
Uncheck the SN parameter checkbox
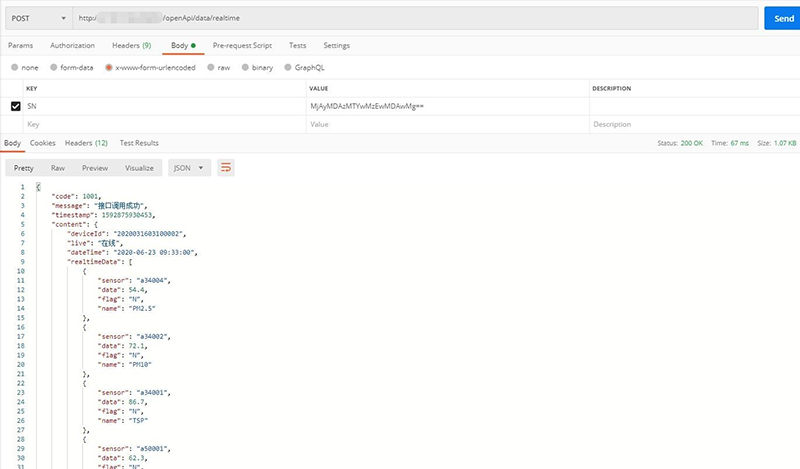point(15,106)
